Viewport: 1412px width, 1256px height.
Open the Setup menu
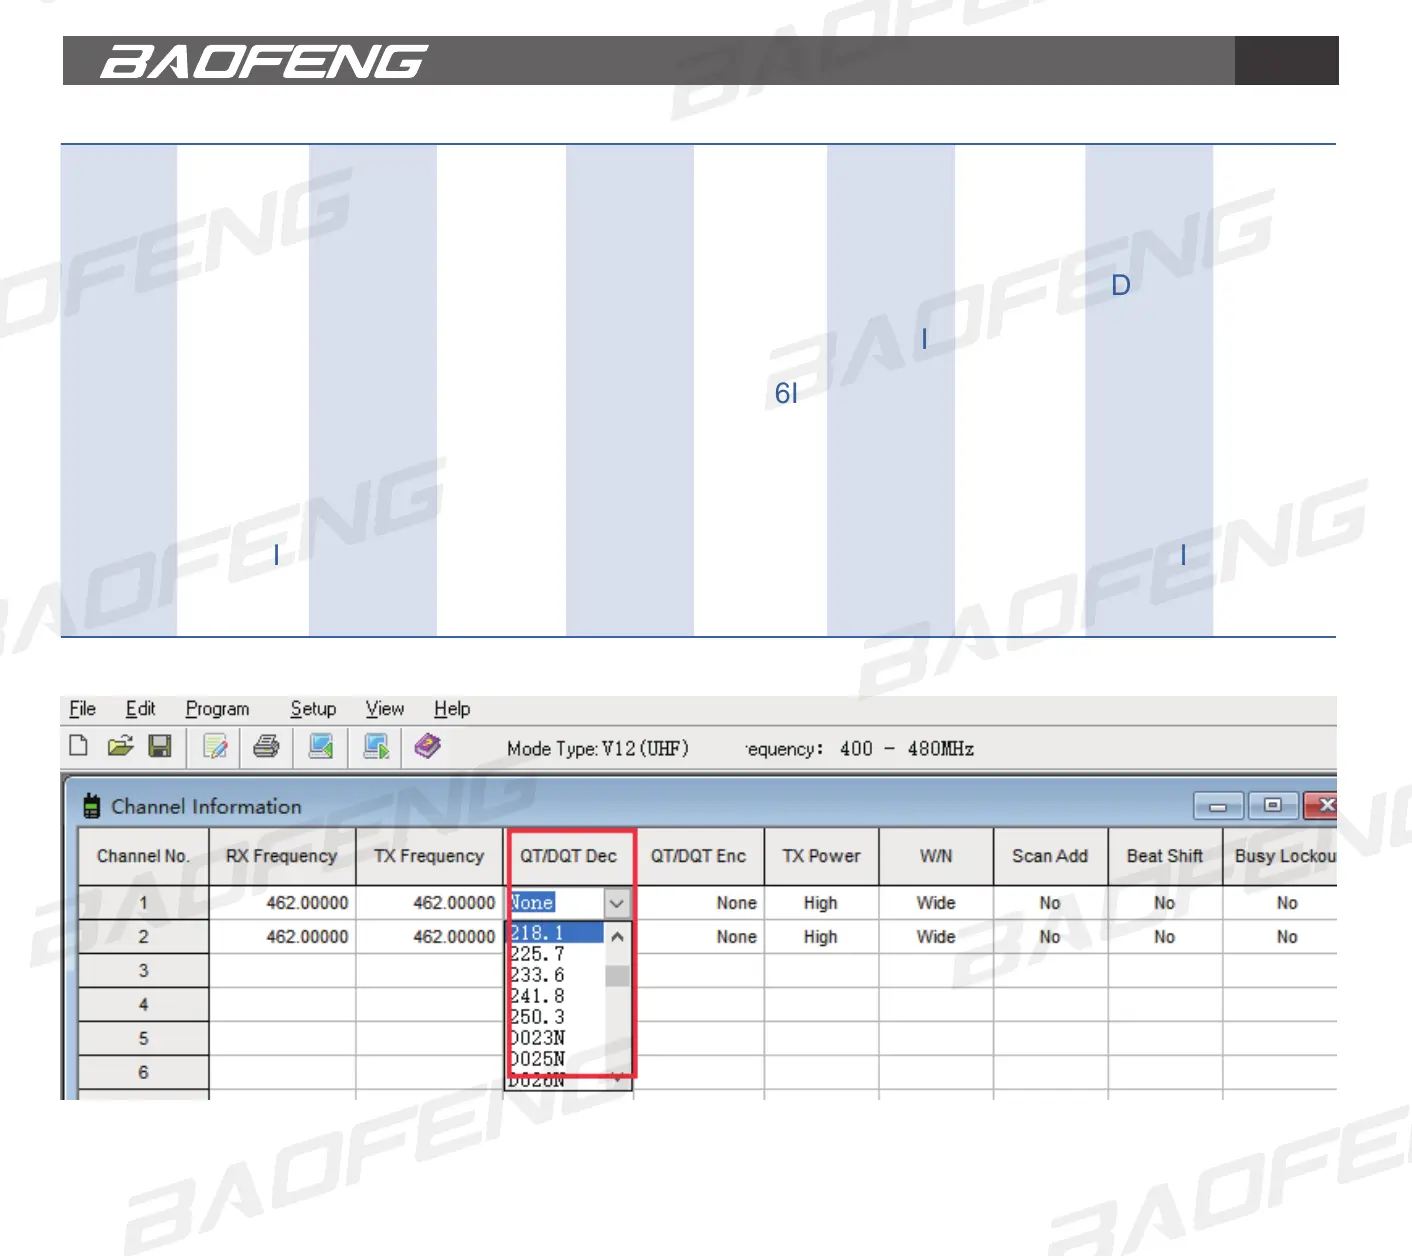click(313, 709)
